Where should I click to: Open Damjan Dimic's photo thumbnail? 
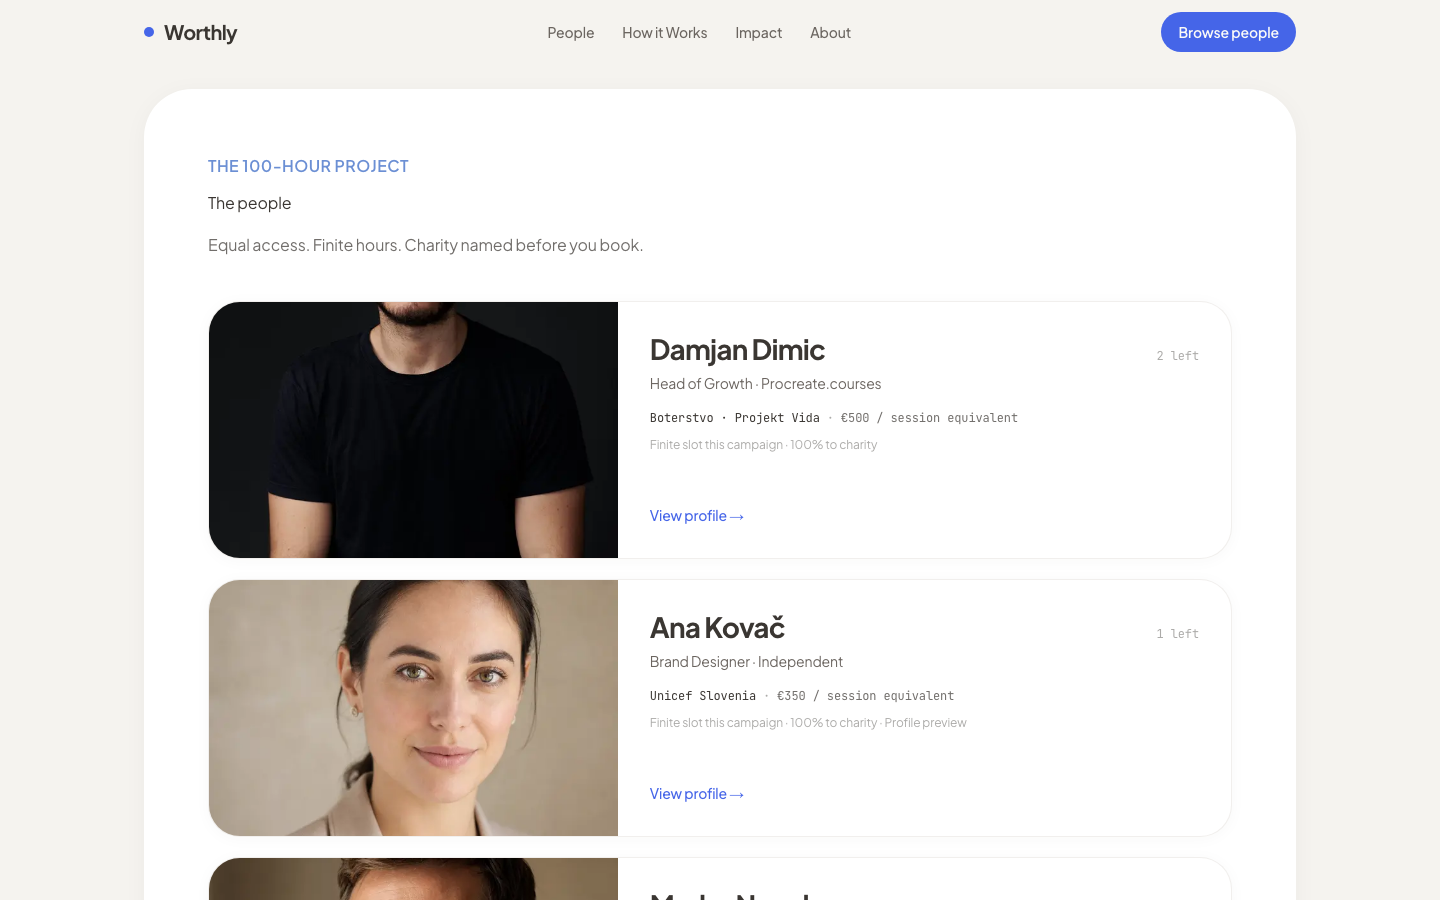[413, 430]
